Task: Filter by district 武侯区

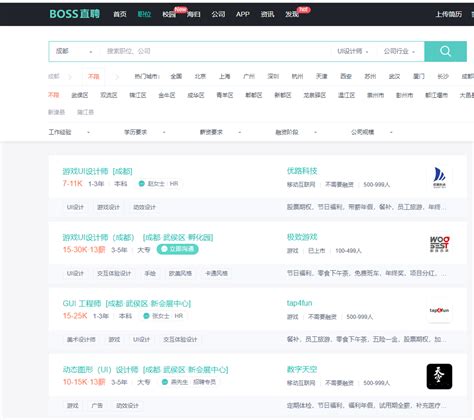Action: coord(80,95)
